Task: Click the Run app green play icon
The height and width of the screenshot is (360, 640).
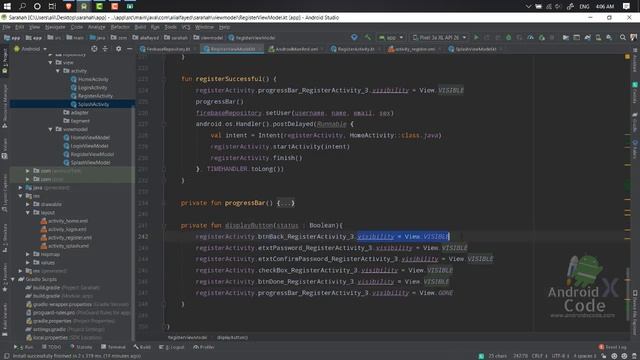Action: coord(476,38)
